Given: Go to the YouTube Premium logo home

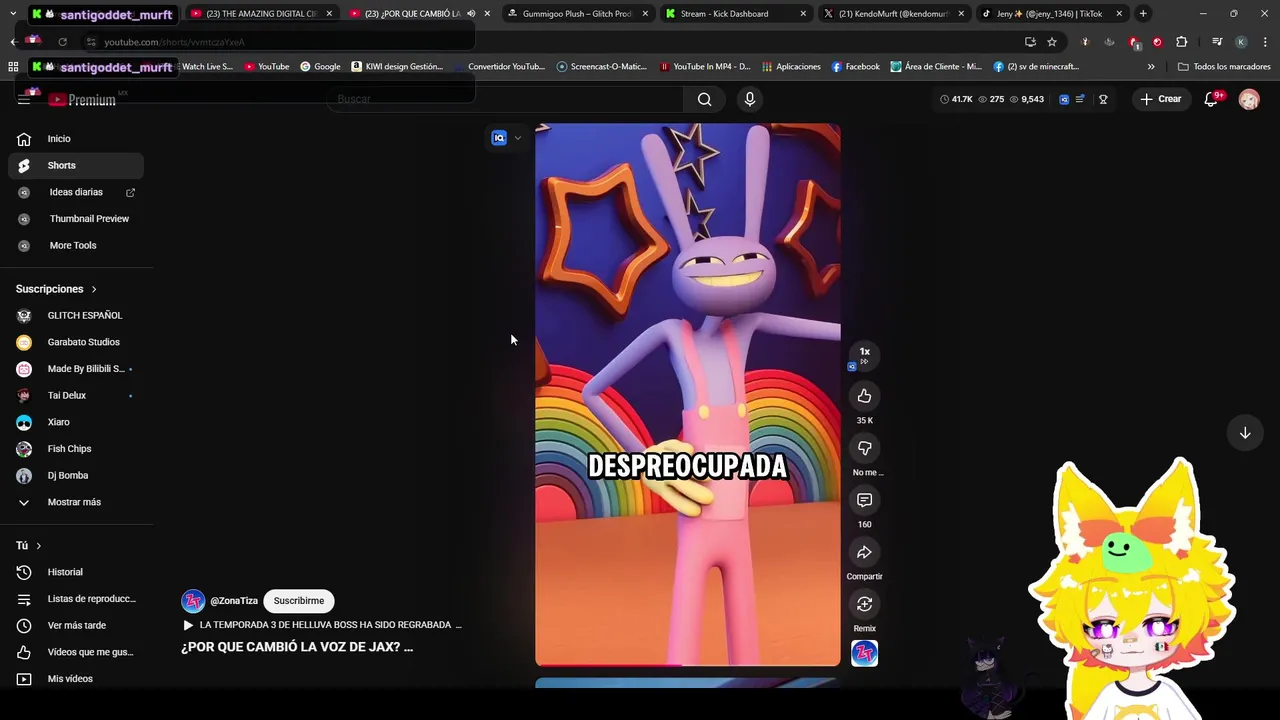Looking at the screenshot, I should [82, 99].
